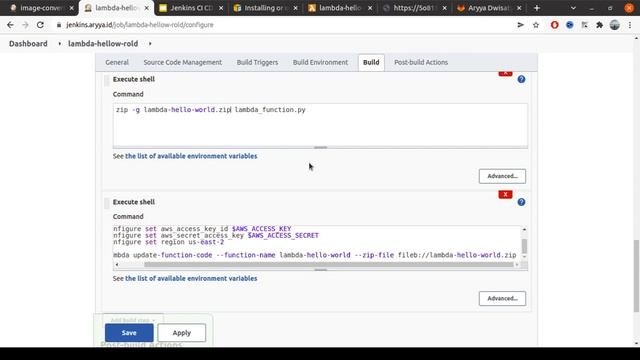The height and width of the screenshot is (360, 640).
Task: Open the browser profile avatar
Action: [x=615, y=25]
